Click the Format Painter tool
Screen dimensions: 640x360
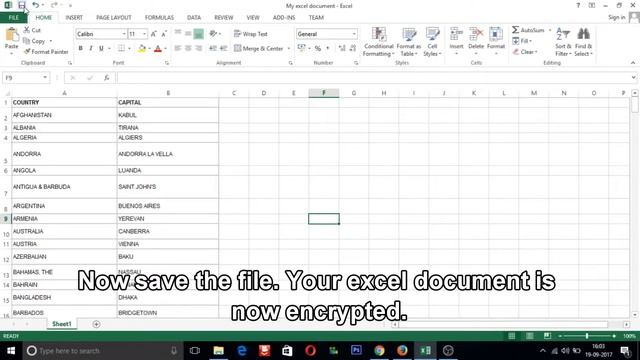[x=46, y=52]
